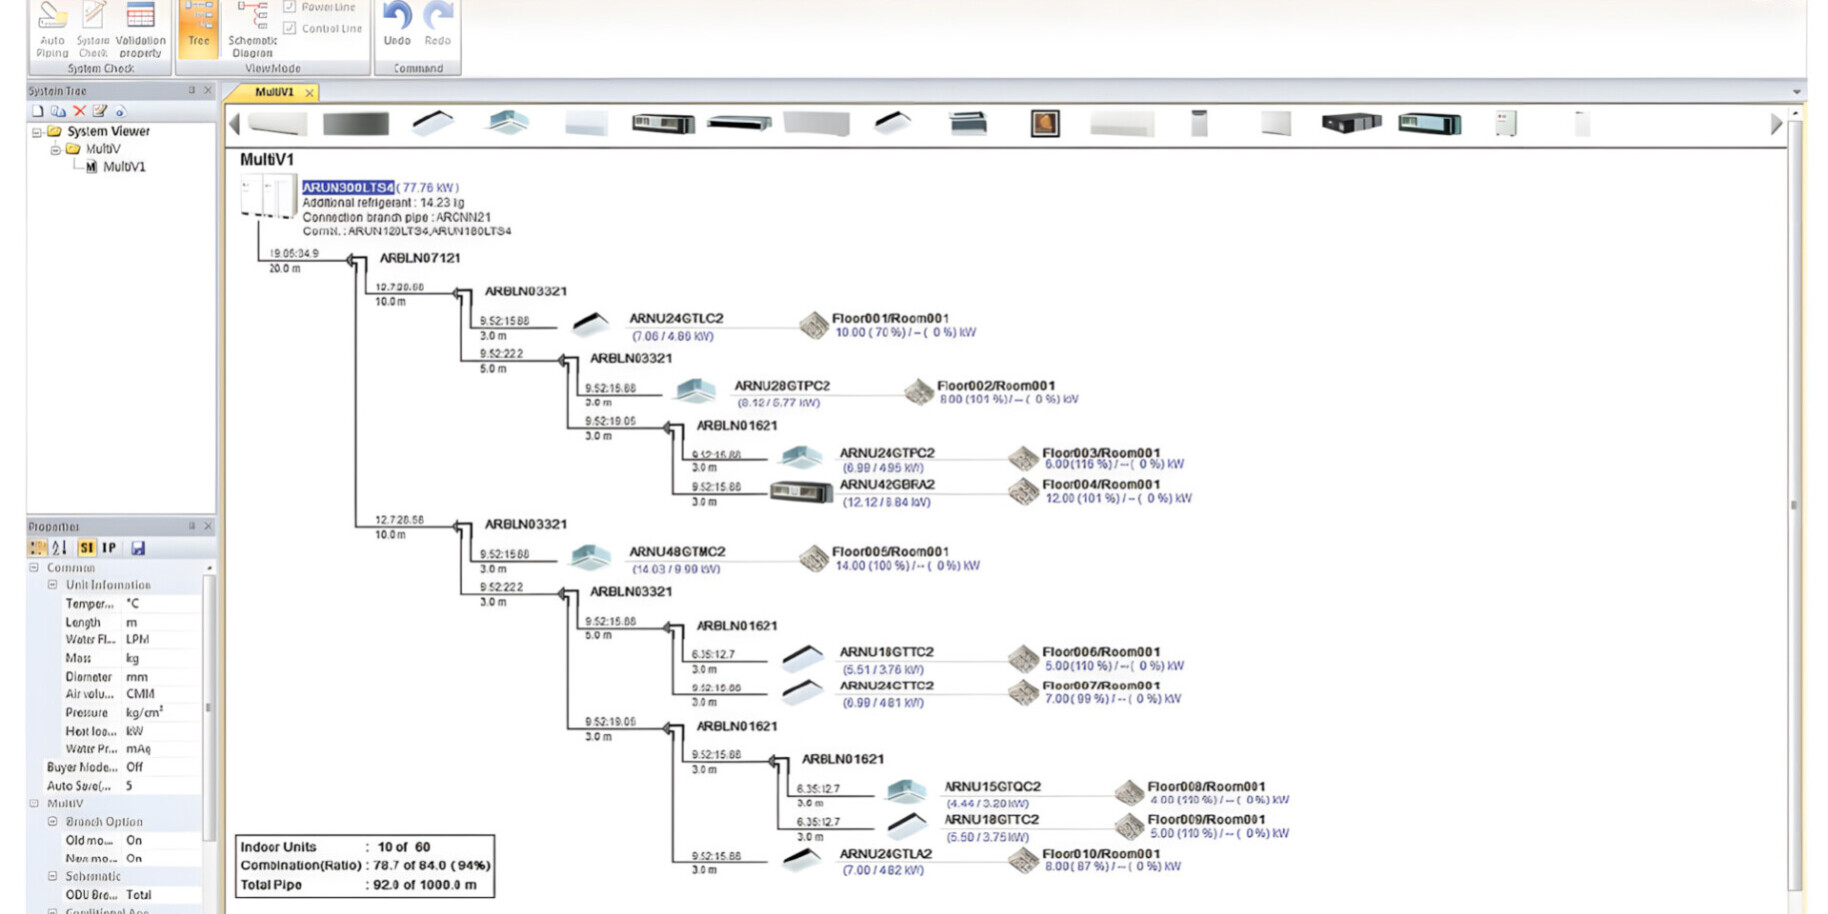Advance the unit palette with right arrow
The image size is (1828, 914).
[1776, 124]
